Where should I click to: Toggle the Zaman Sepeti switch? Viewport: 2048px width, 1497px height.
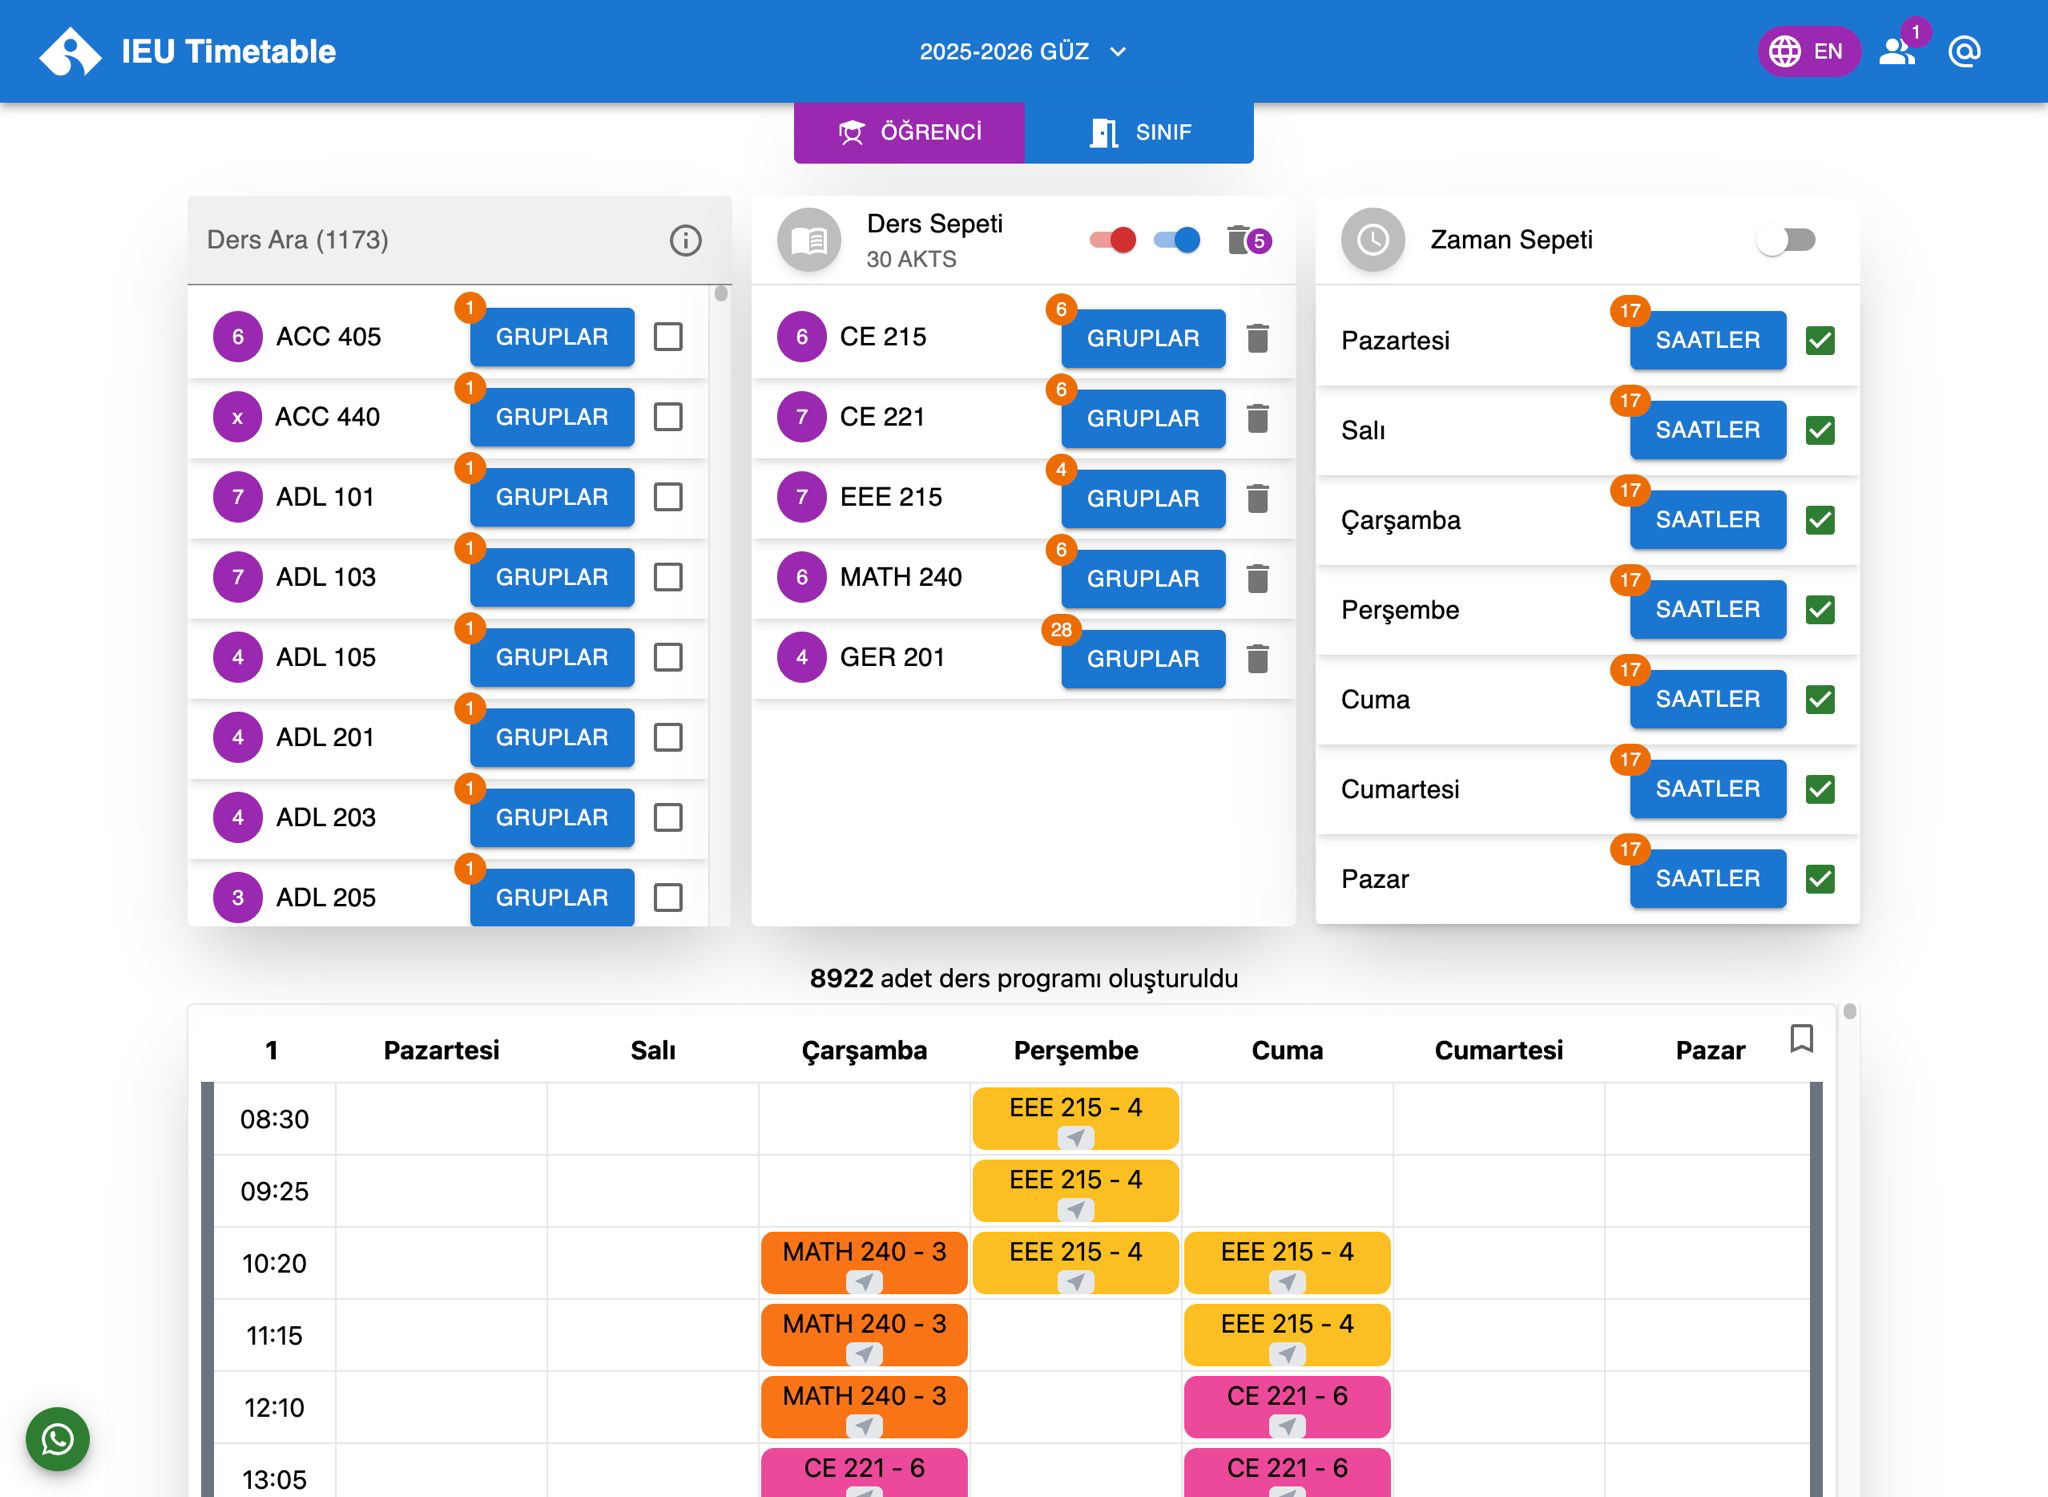coord(1786,240)
